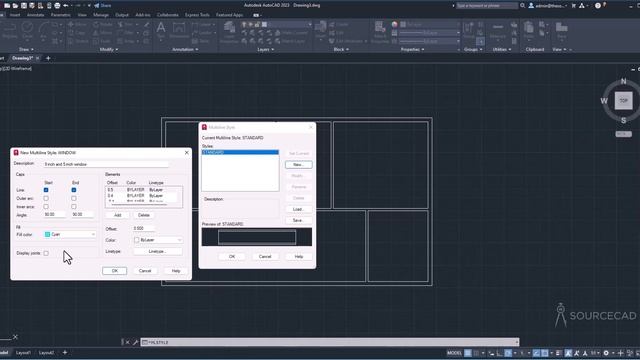Open the element Color ByLayer dropdown
The height and width of the screenshot is (360, 640).
158,240
